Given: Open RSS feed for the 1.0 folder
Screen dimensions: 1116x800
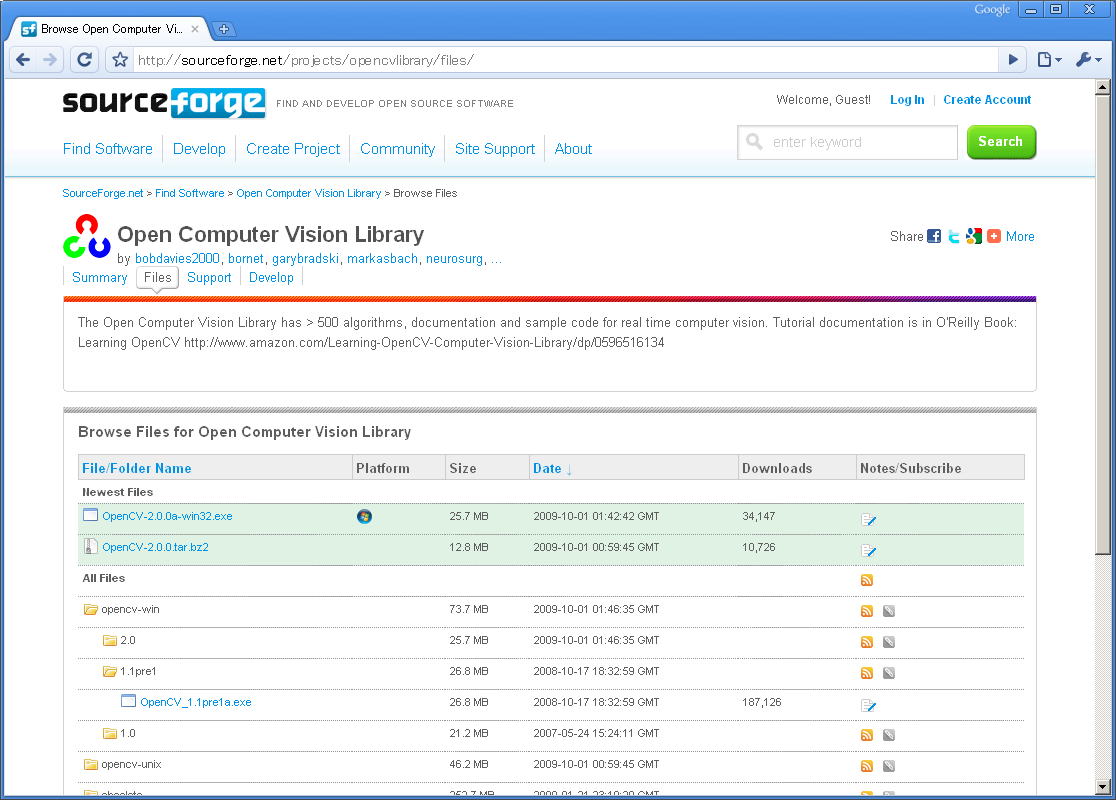Looking at the screenshot, I should (866, 735).
